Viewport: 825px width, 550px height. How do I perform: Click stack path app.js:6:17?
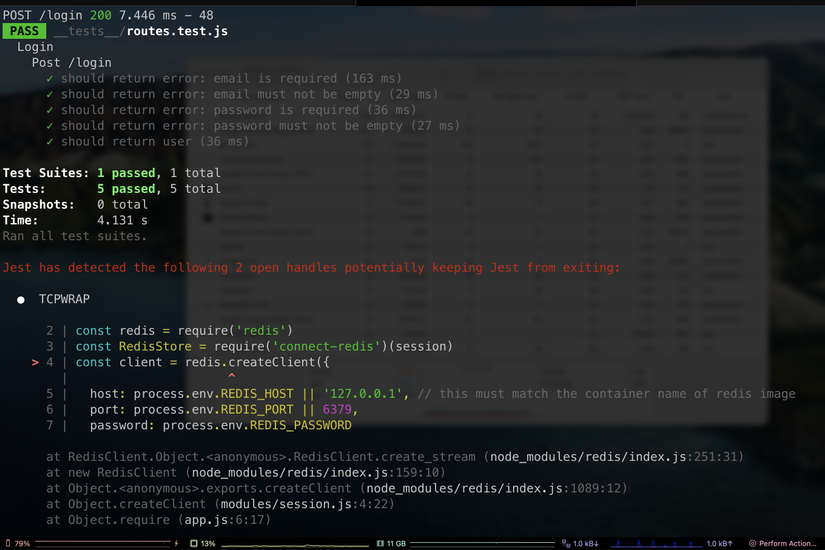224,520
